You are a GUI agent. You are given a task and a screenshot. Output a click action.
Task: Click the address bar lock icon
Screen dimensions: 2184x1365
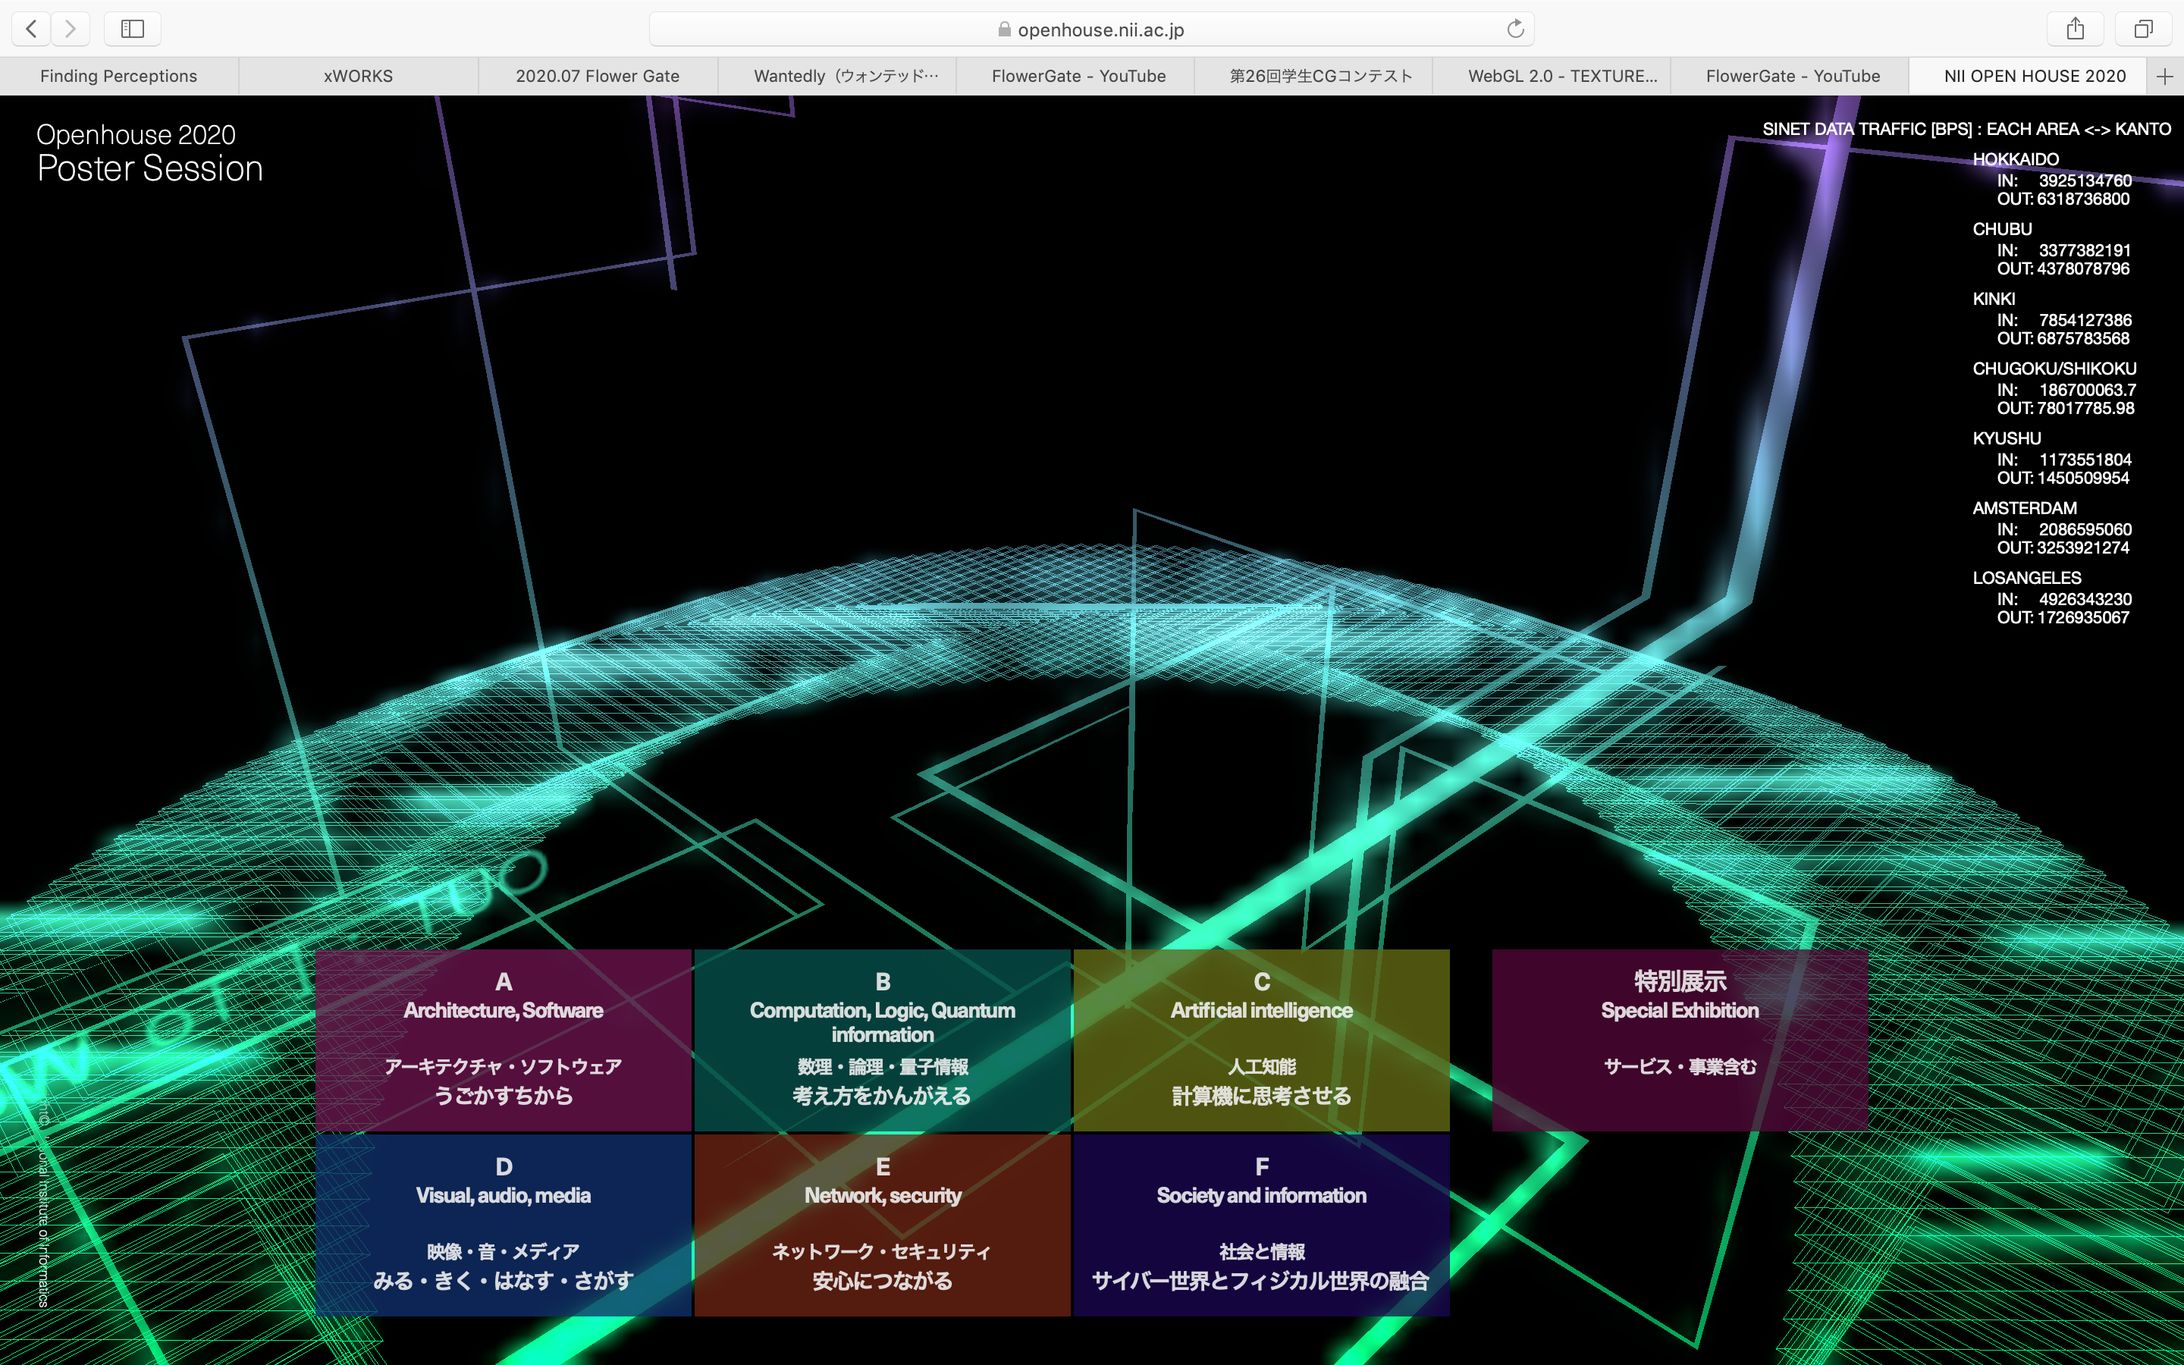click(x=1004, y=30)
